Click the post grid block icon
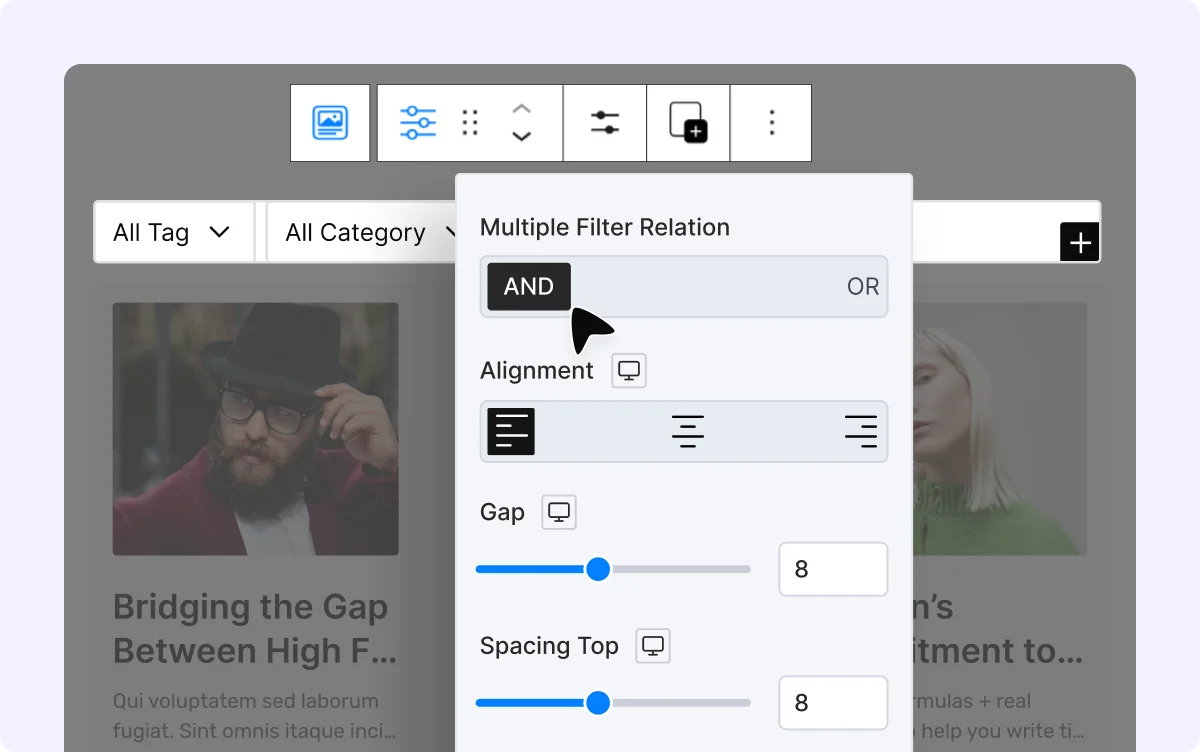Screen dimensions: 1200x752 click(x=330, y=123)
